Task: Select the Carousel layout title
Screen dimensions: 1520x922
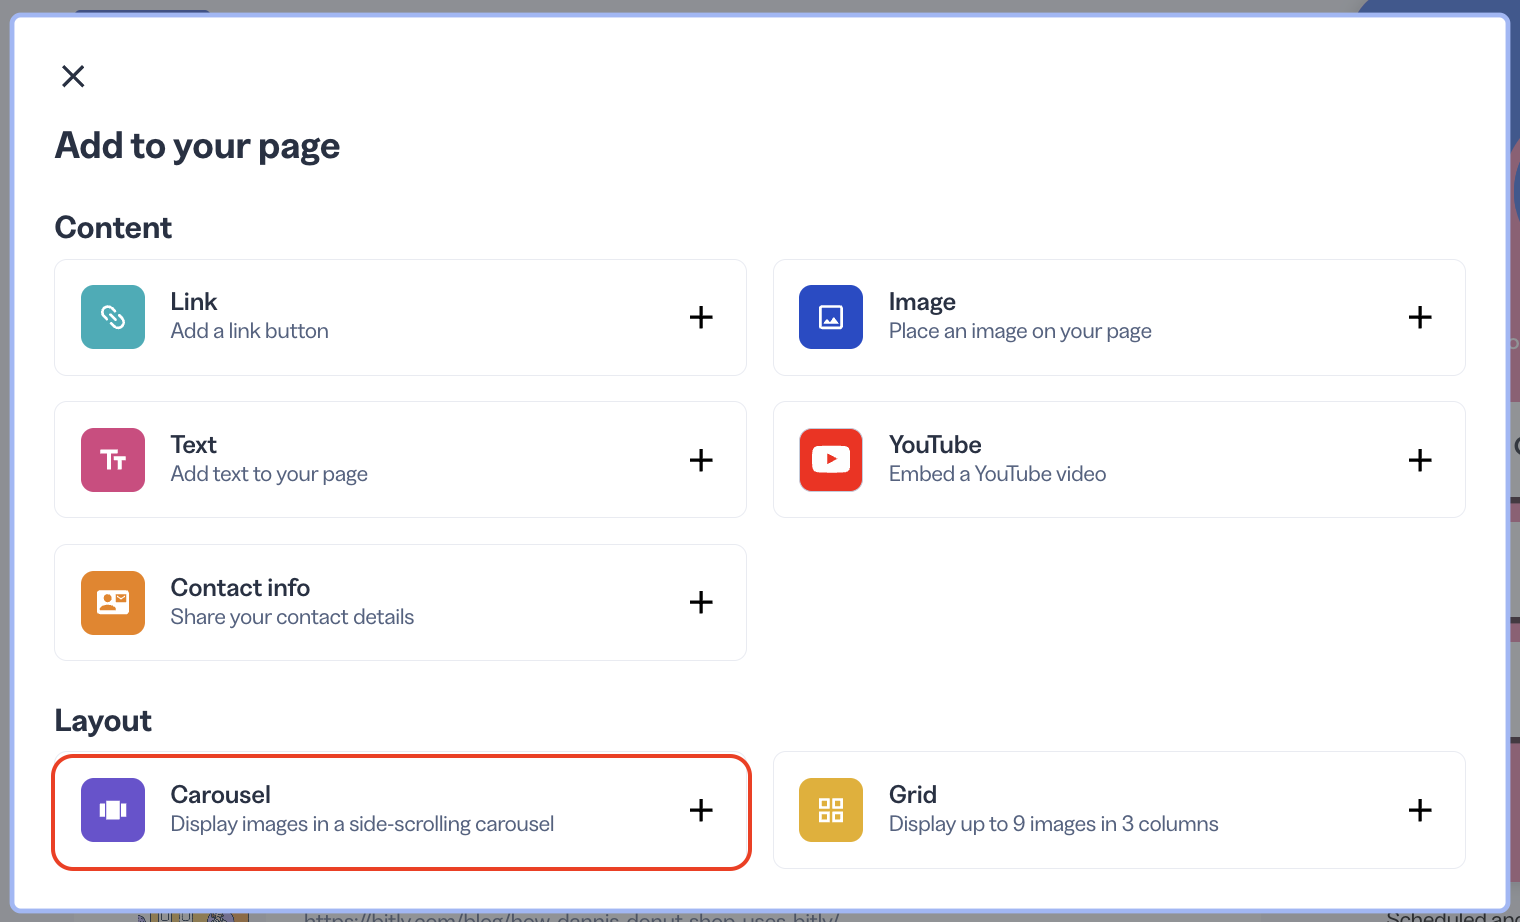Action: [x=220, y=795]
